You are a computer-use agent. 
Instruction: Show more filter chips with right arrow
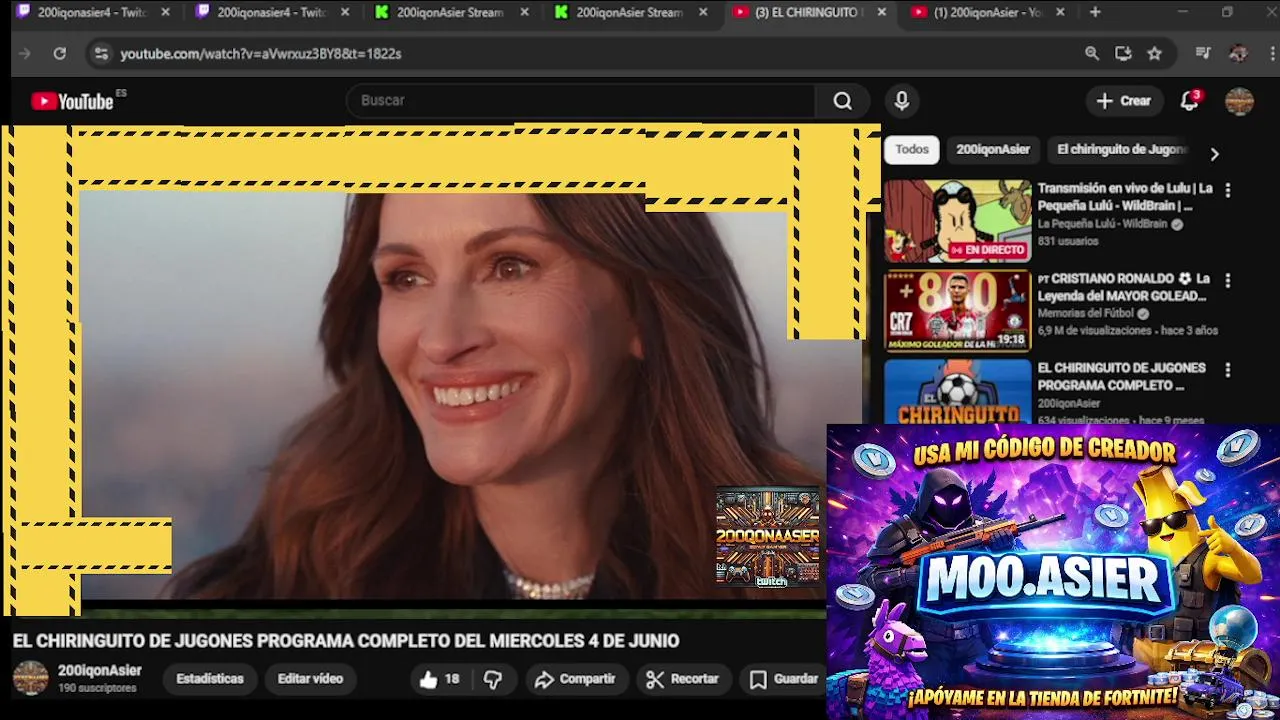pos(1214,154)
